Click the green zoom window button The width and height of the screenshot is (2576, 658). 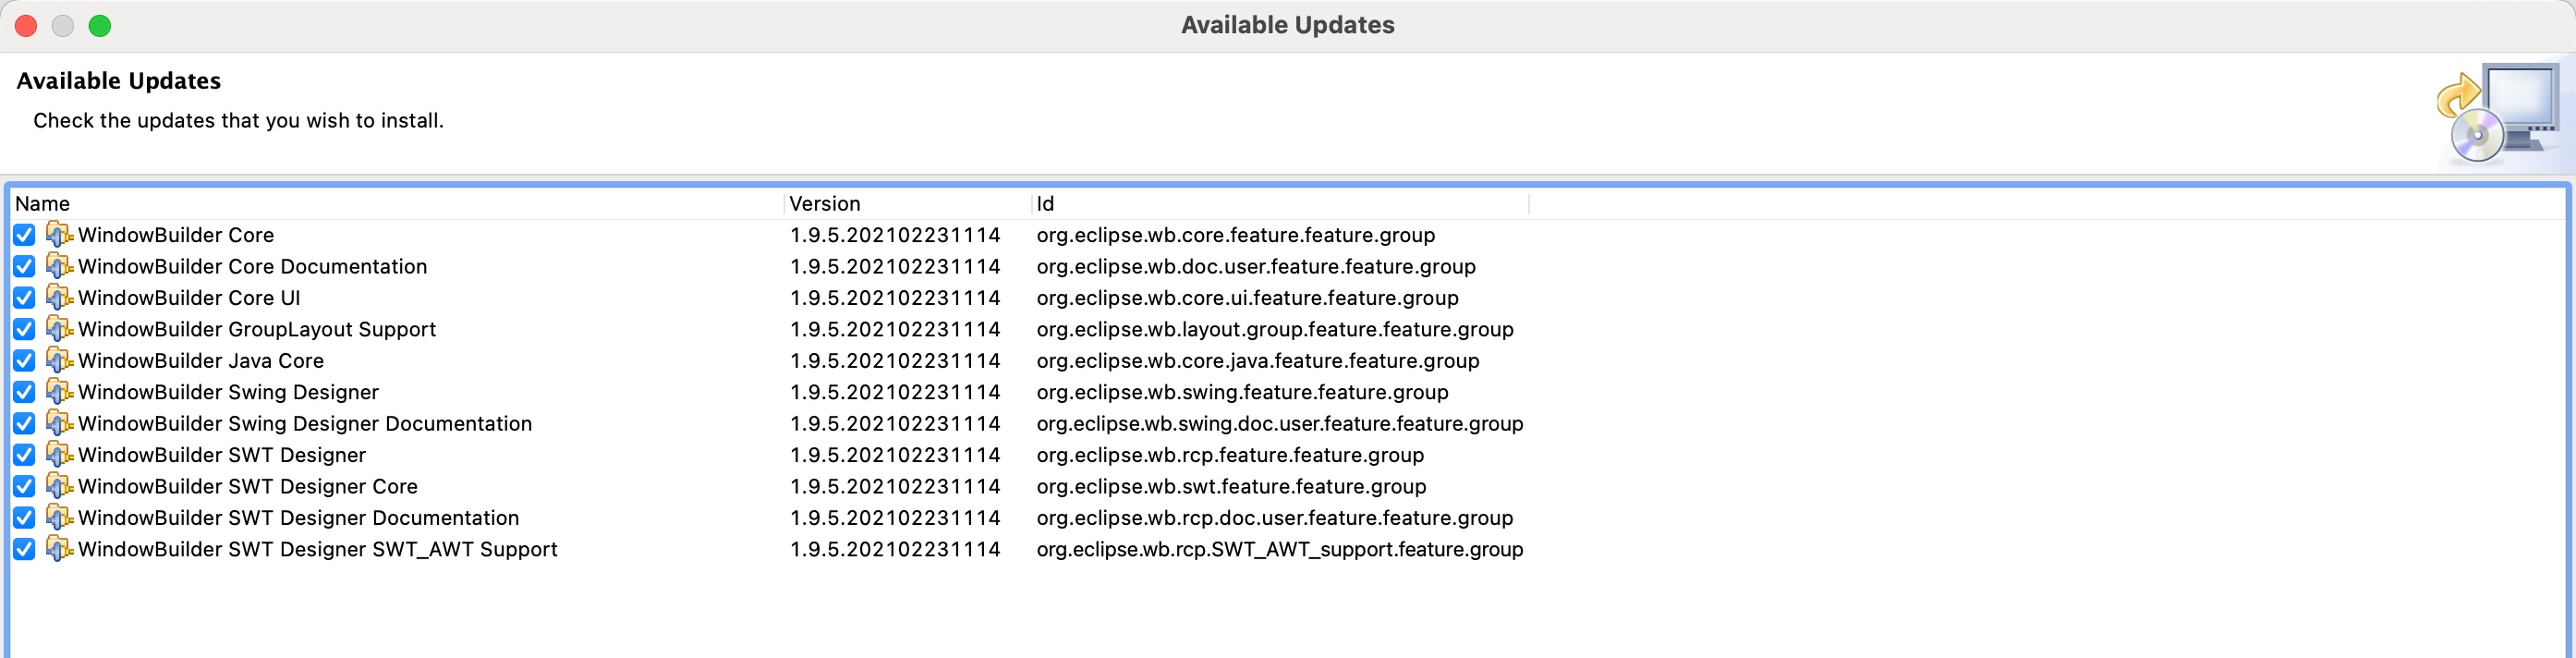point(100,26)
